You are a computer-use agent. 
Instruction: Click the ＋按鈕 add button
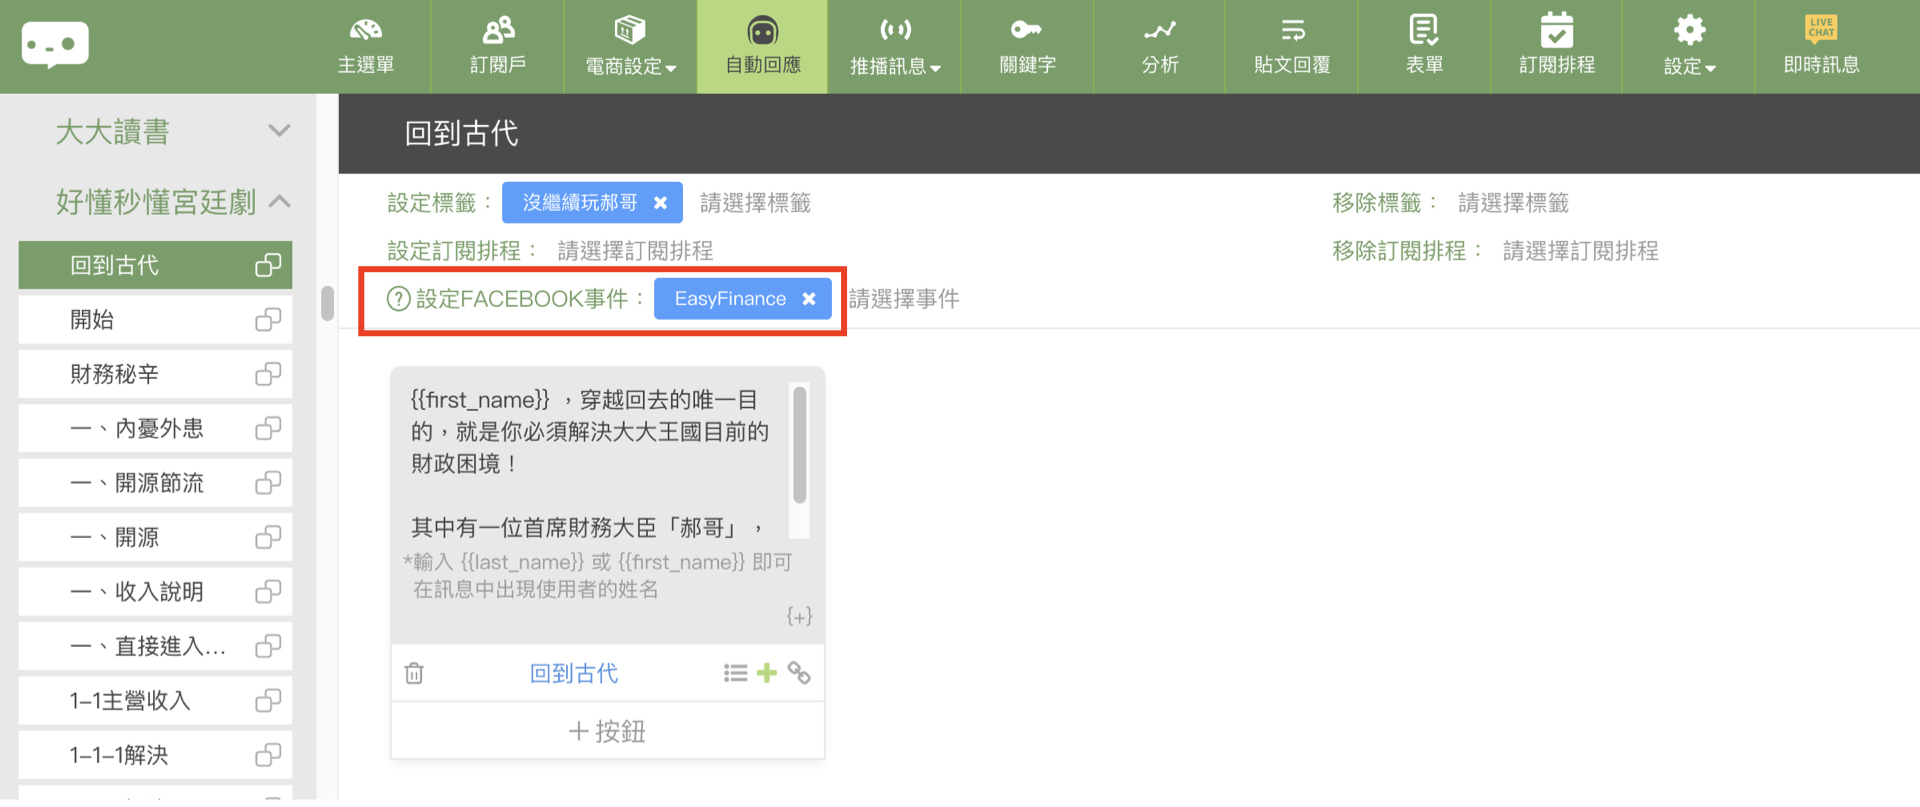607,732
